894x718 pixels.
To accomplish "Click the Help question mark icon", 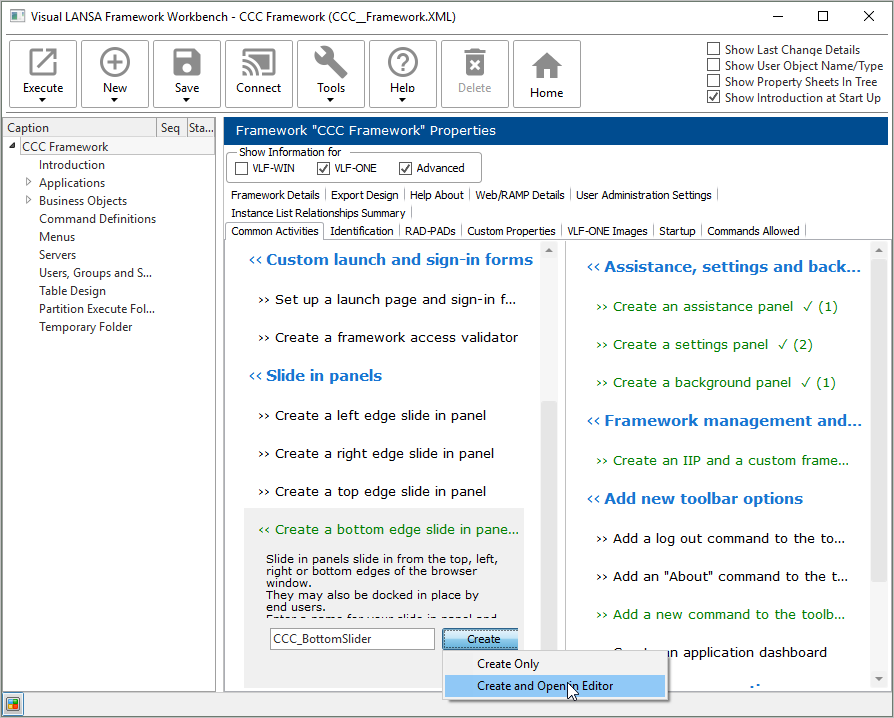I will pyautogui.click(x=403, y=64).
